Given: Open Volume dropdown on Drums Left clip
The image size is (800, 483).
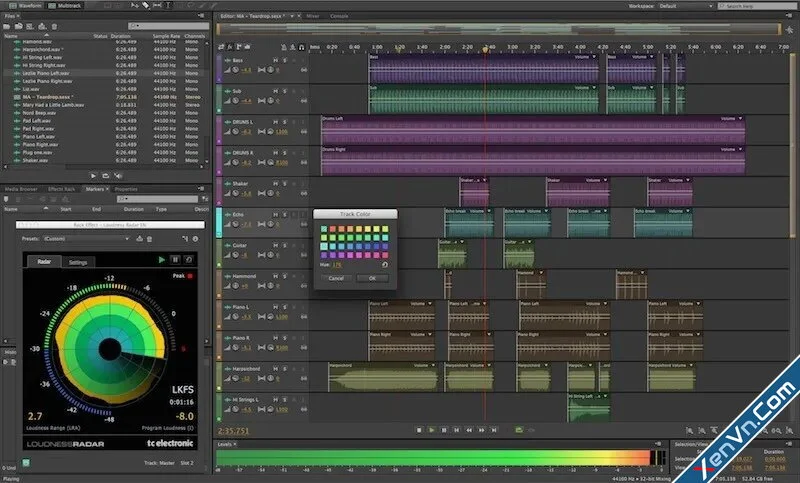Looking at the screenshot, I should (740, 118).
